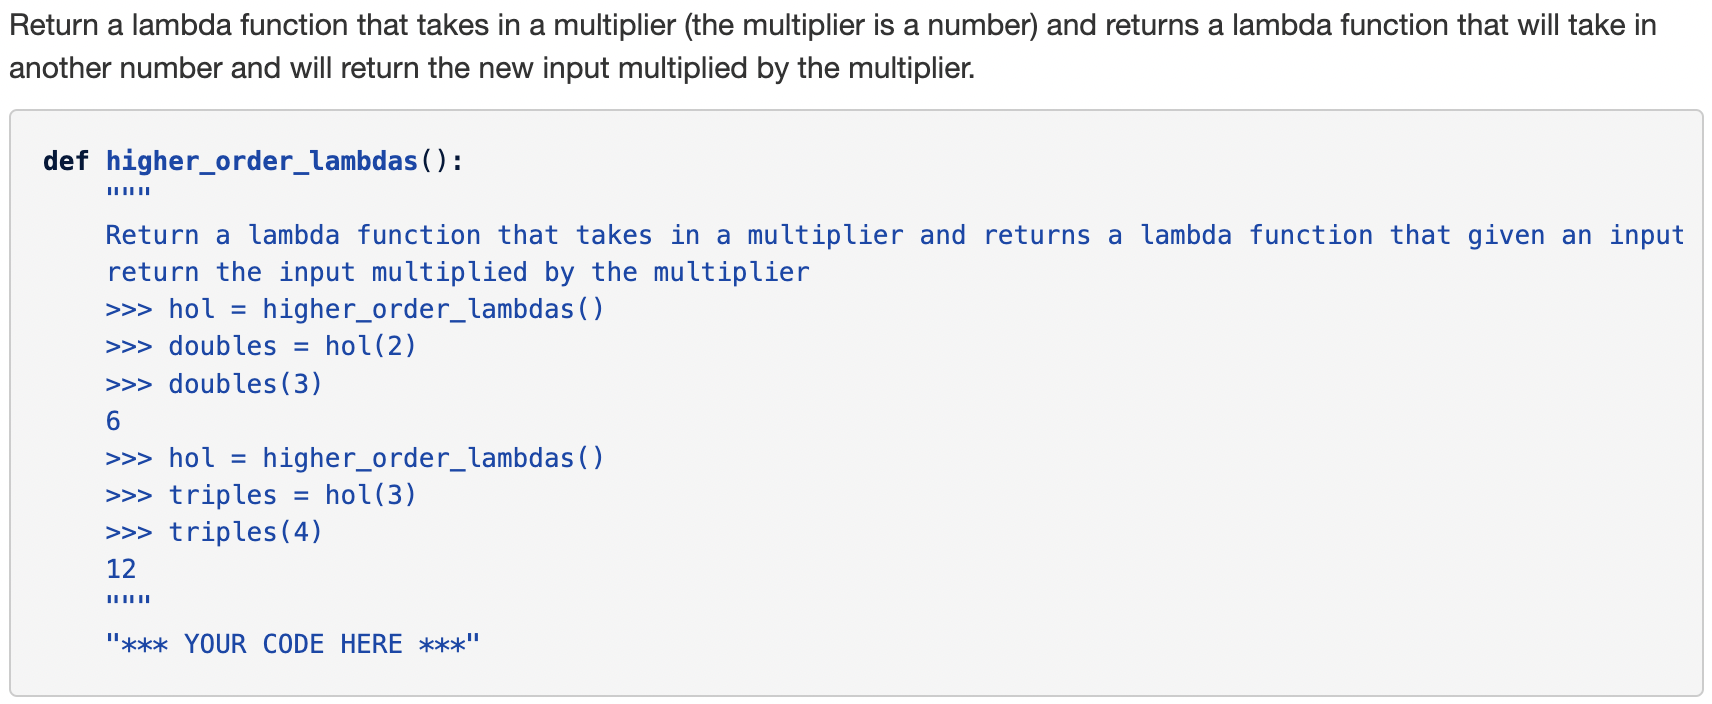Click the word 'input' at docstring line end
Image resolution: width=1712 pixels, height=704 pixels.
[1647, 236]
